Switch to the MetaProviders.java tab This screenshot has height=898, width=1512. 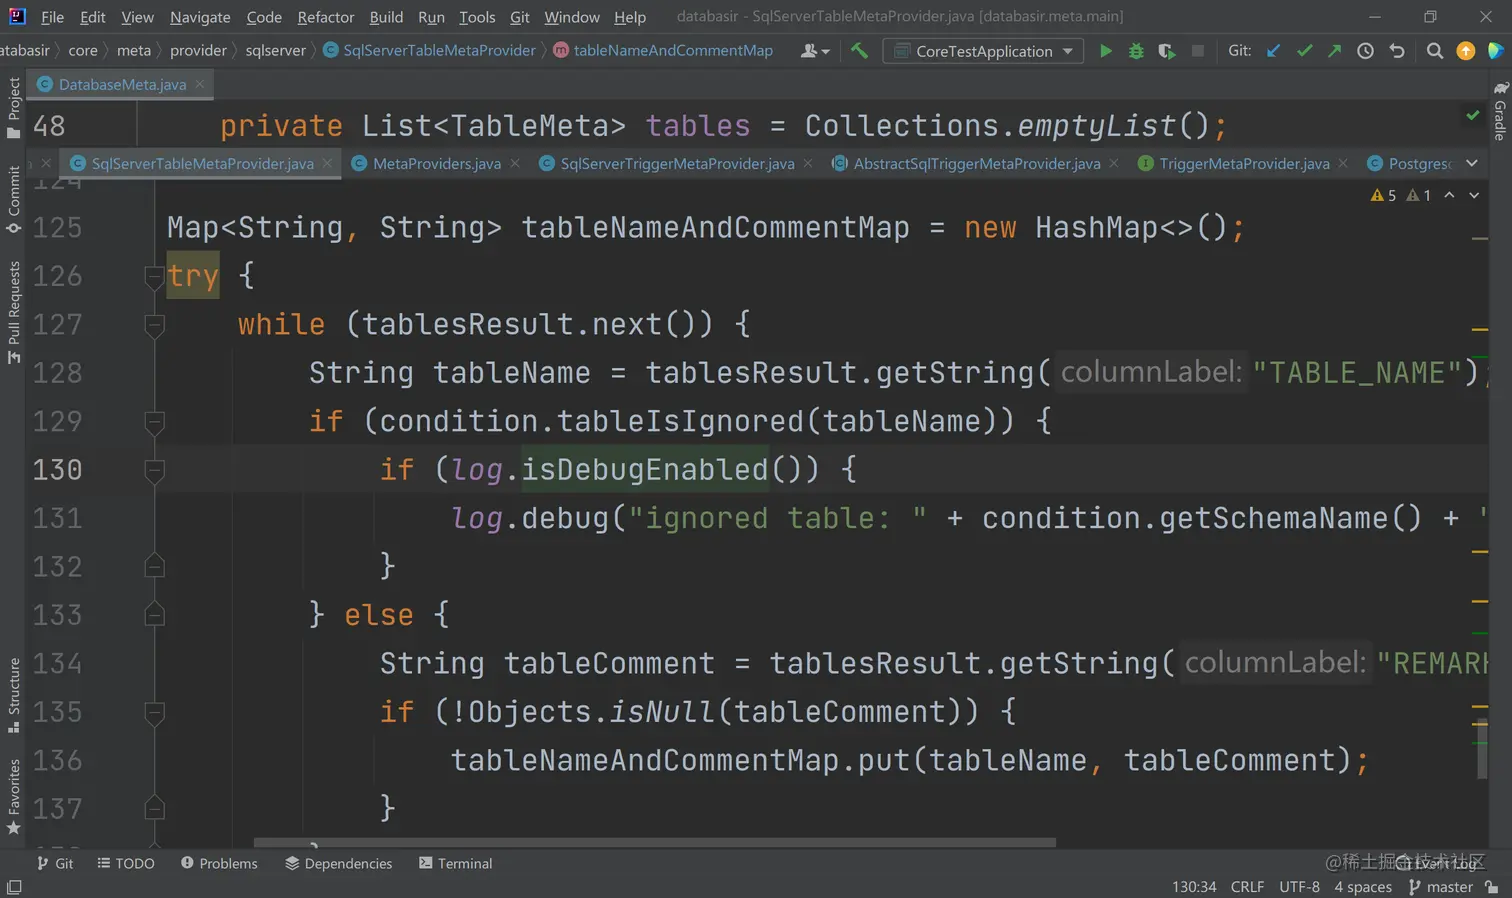click(437, 163)
